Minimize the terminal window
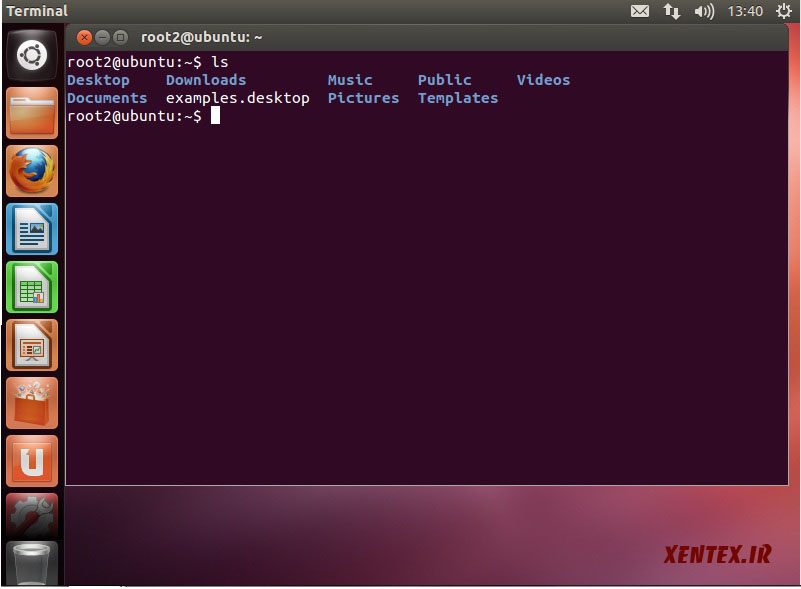The height and width of the screenshot is (589, 801). pos(102,38)
